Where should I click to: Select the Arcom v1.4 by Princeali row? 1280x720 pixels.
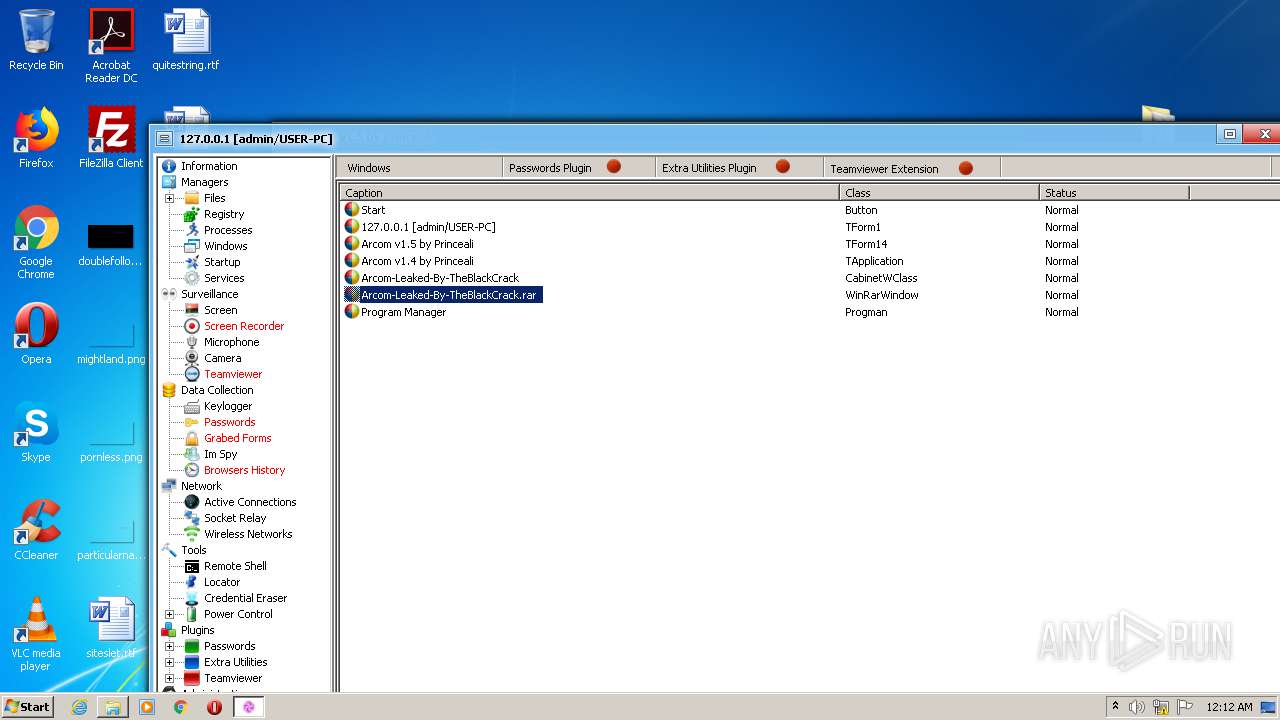pos(808,261)
